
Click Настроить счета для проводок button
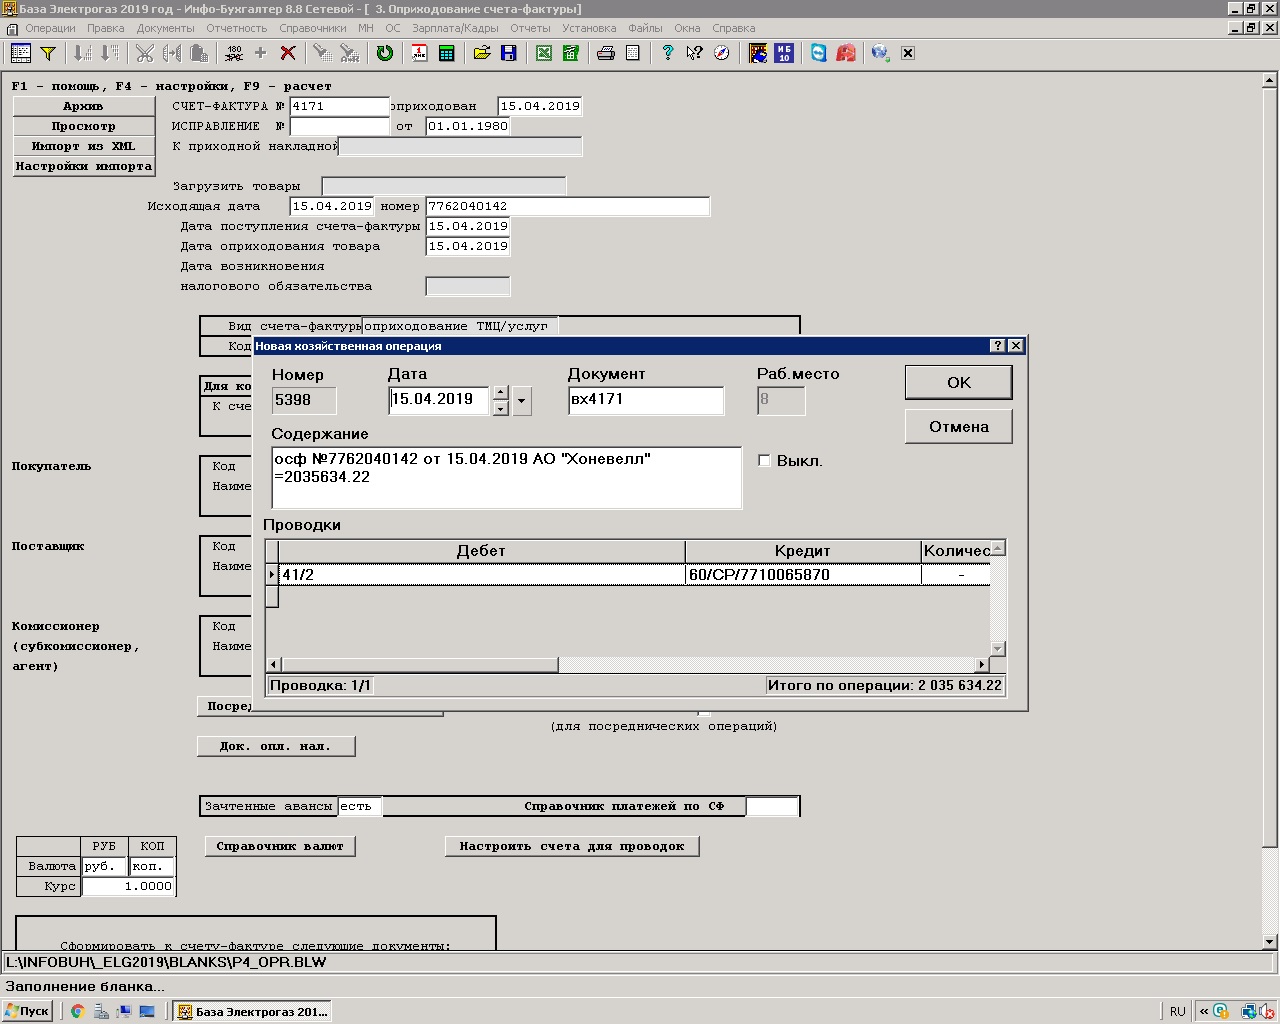pos(572,846)
